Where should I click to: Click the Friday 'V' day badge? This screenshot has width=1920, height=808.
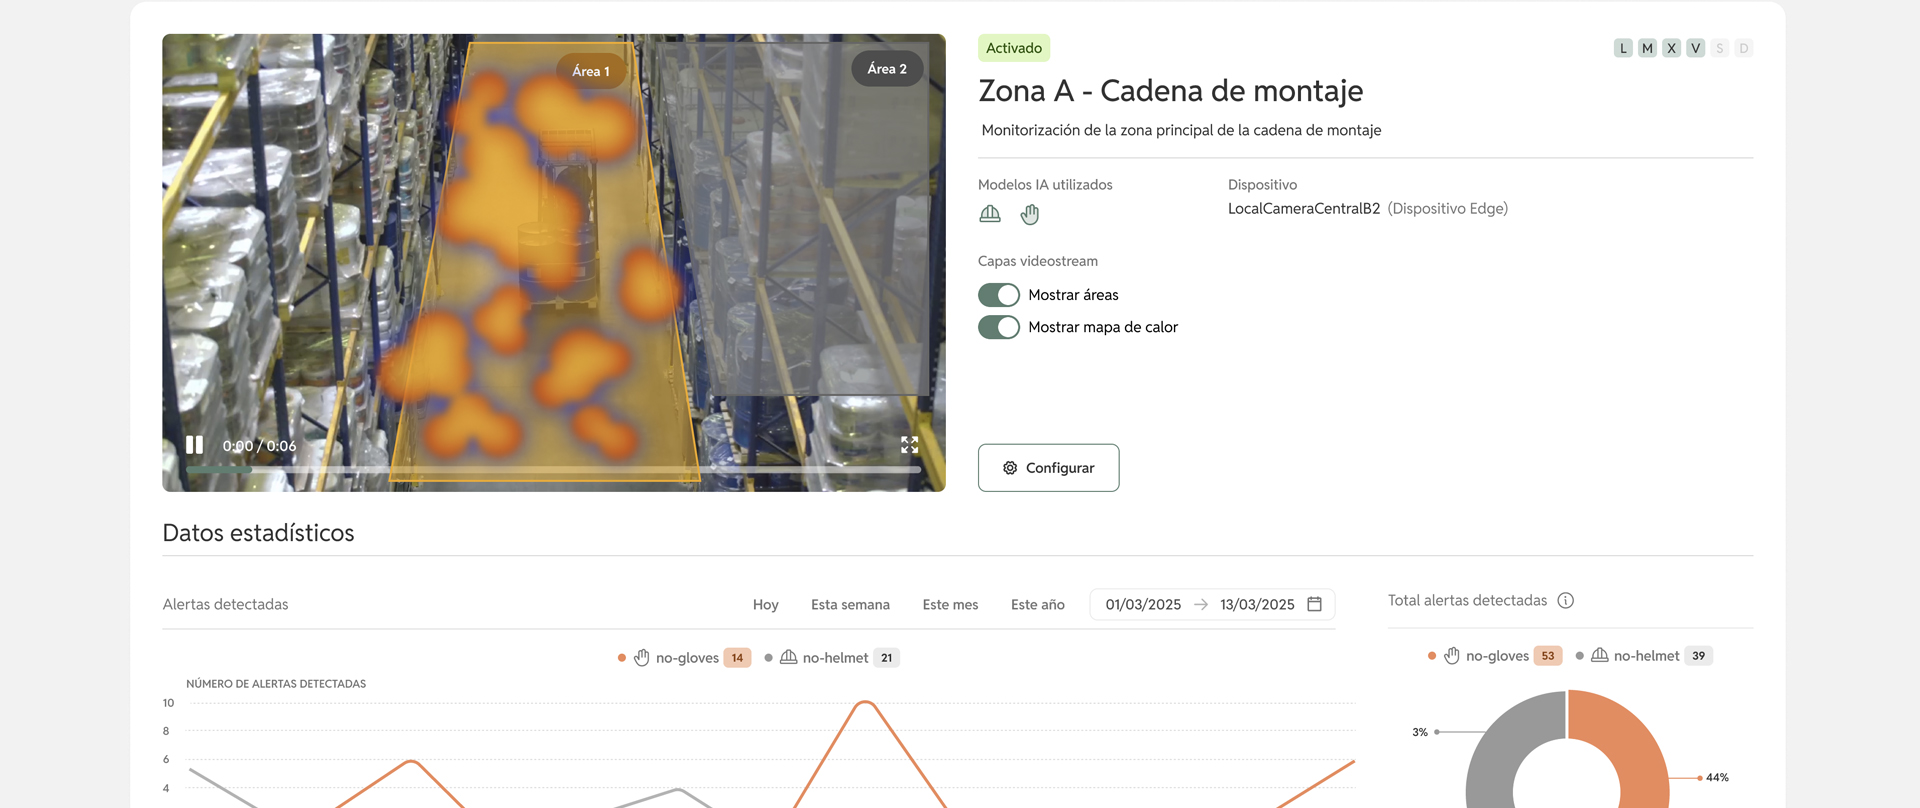click(x=1695, y=48)
